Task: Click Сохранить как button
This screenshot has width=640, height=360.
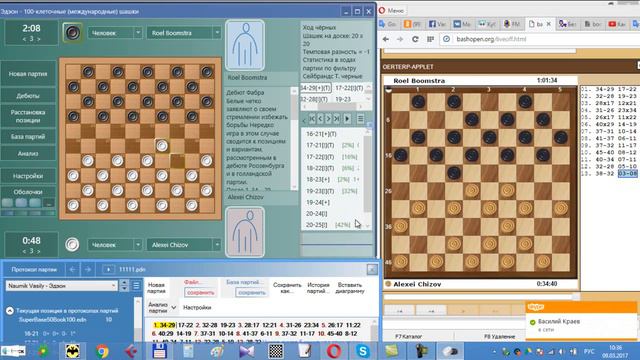Action: pyautogui.click(x=287, y=288)
